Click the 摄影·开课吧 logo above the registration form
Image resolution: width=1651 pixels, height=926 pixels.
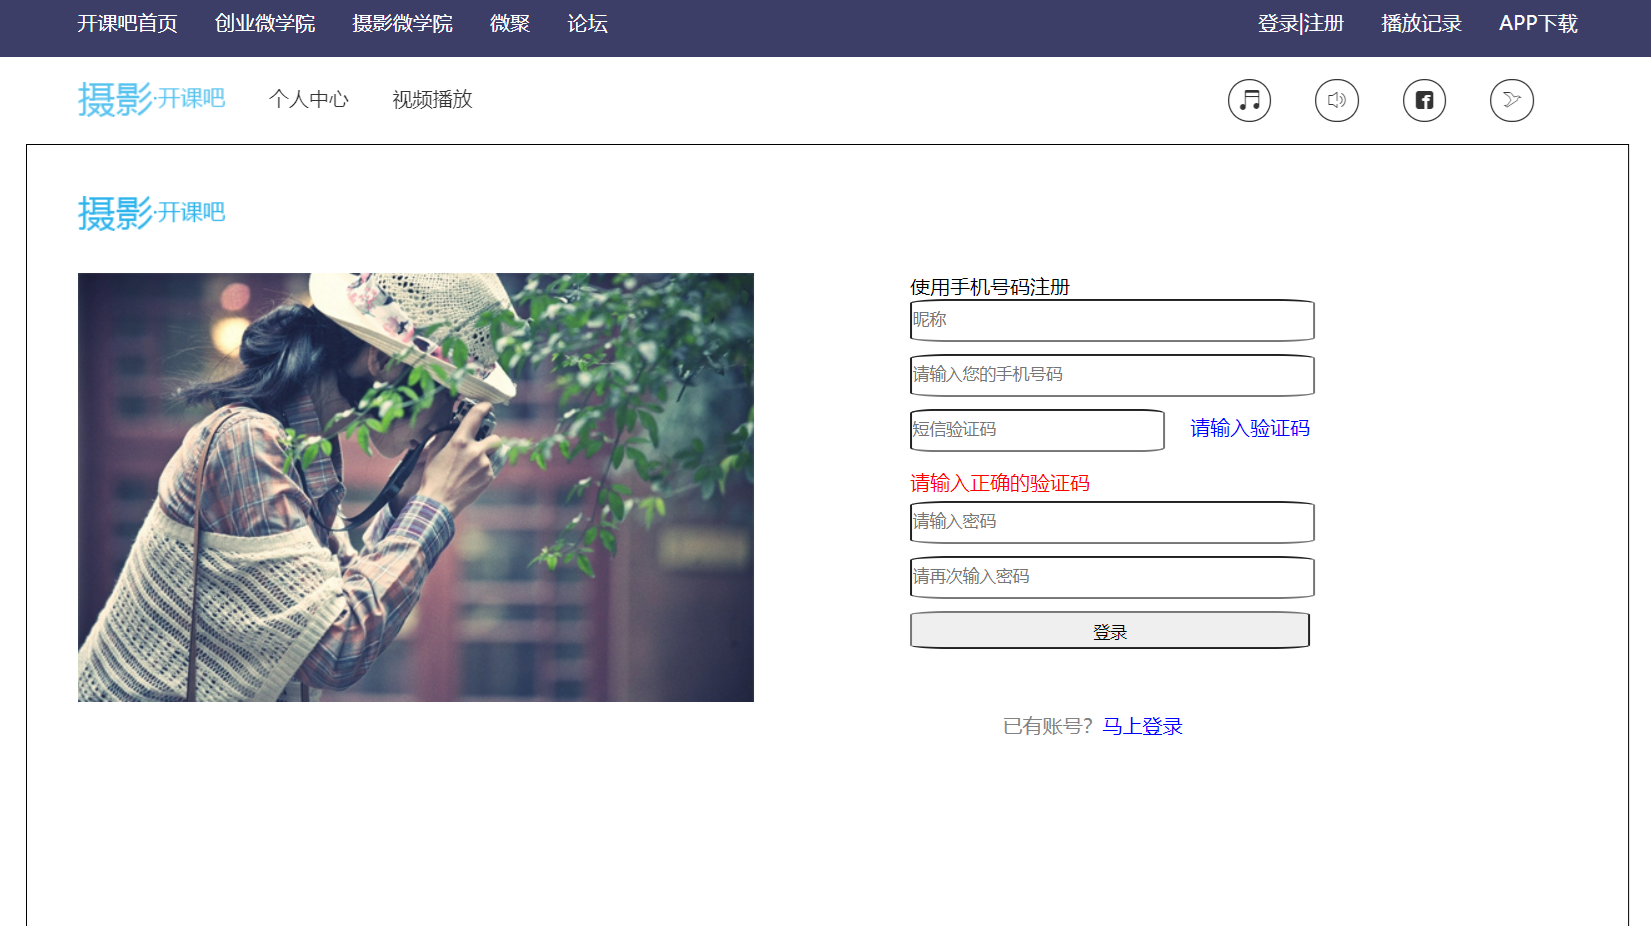point(151,211)
